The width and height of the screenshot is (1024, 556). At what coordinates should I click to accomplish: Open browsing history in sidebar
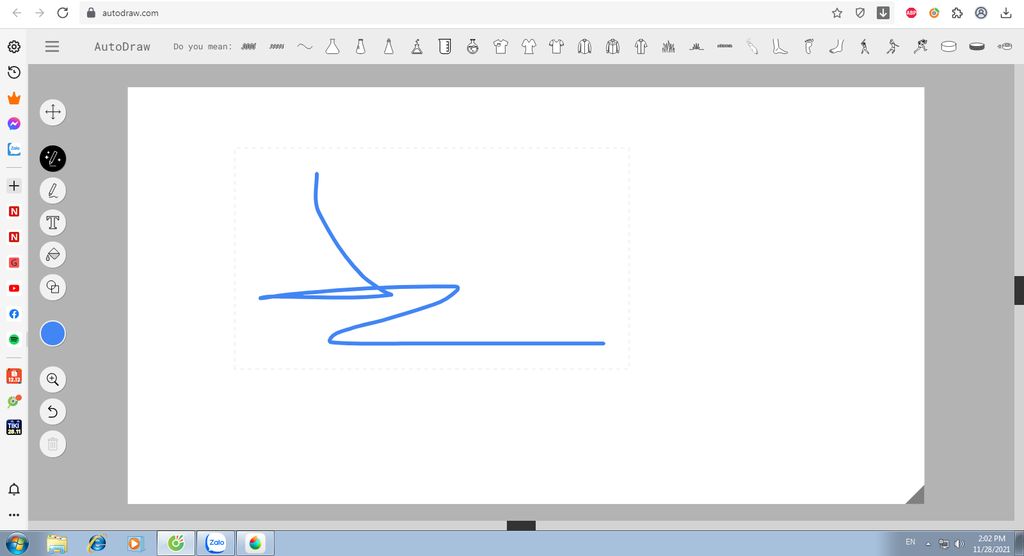point(14,72)
